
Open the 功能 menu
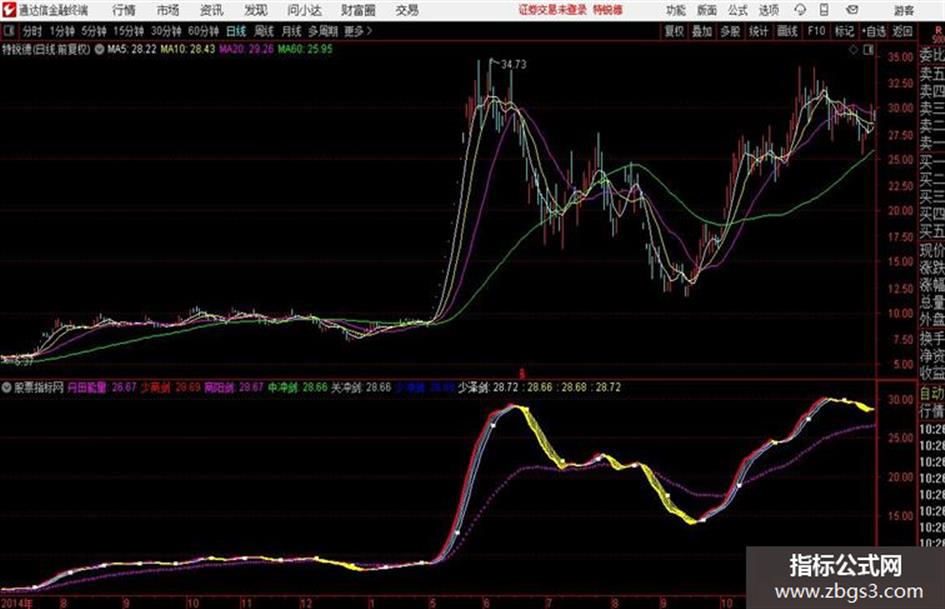point(676,10)
